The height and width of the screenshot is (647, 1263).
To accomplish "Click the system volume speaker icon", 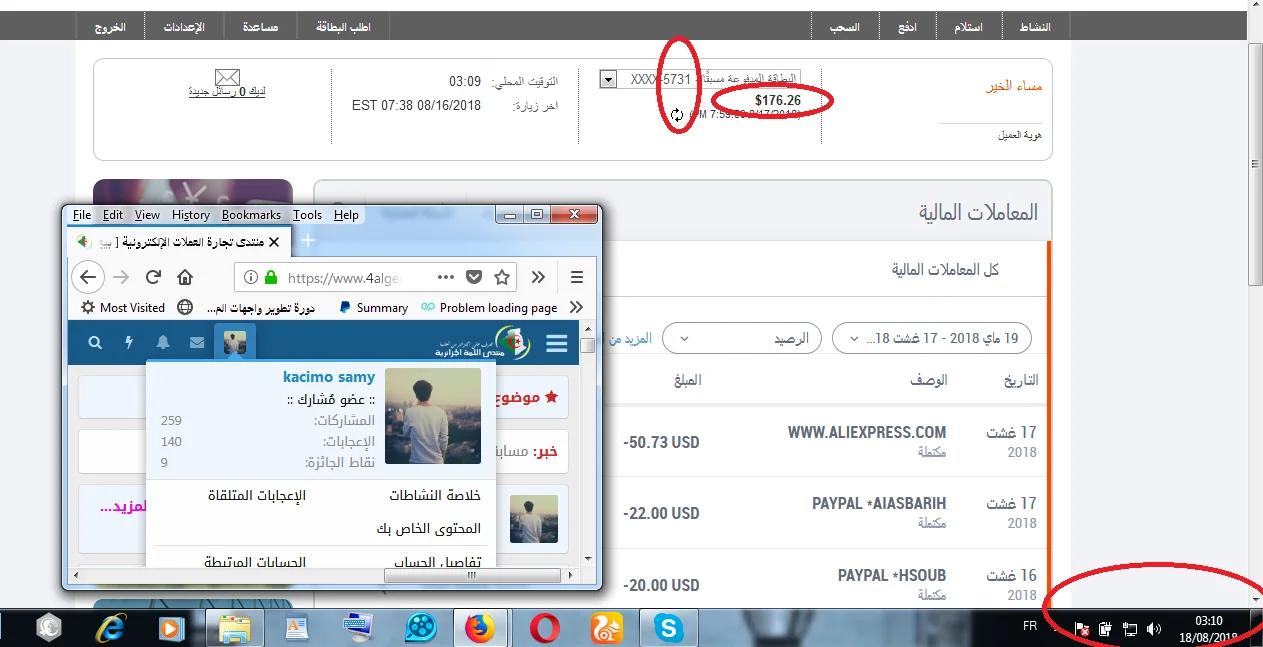I will (x=1154, y=629).
